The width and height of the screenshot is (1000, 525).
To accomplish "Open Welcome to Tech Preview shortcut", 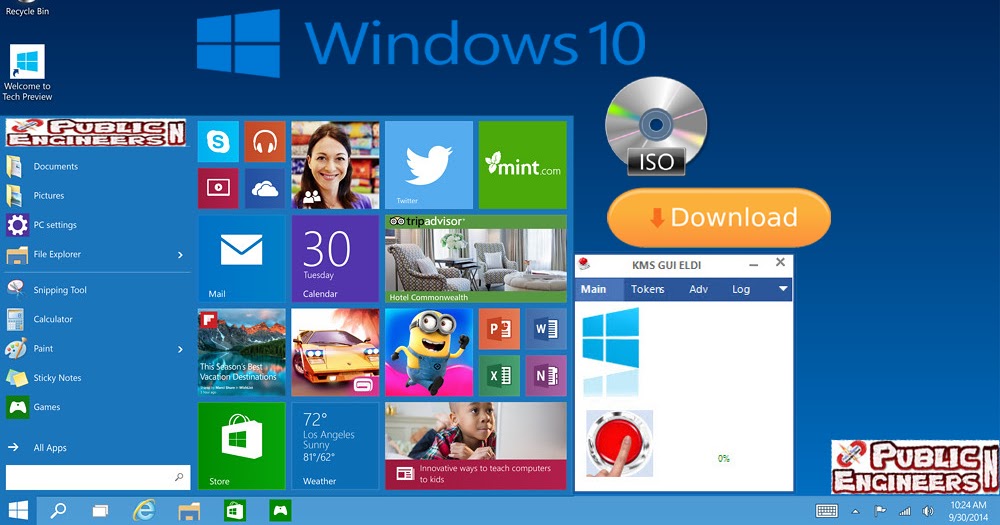I will [x=27, y=73].
